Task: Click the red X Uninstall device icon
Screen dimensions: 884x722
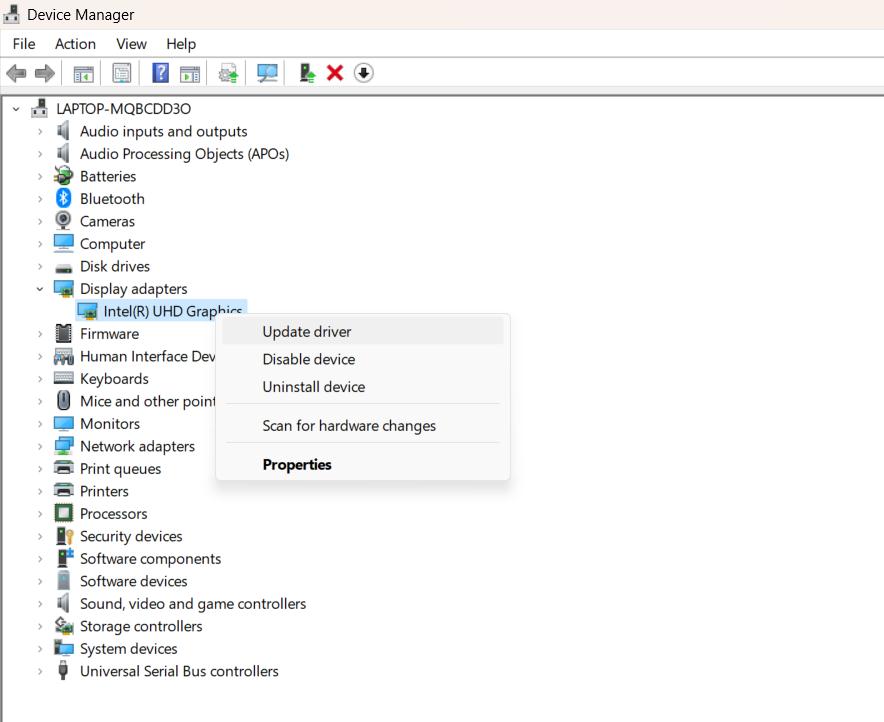Action: pyautogui.click(x=334, y=72)
